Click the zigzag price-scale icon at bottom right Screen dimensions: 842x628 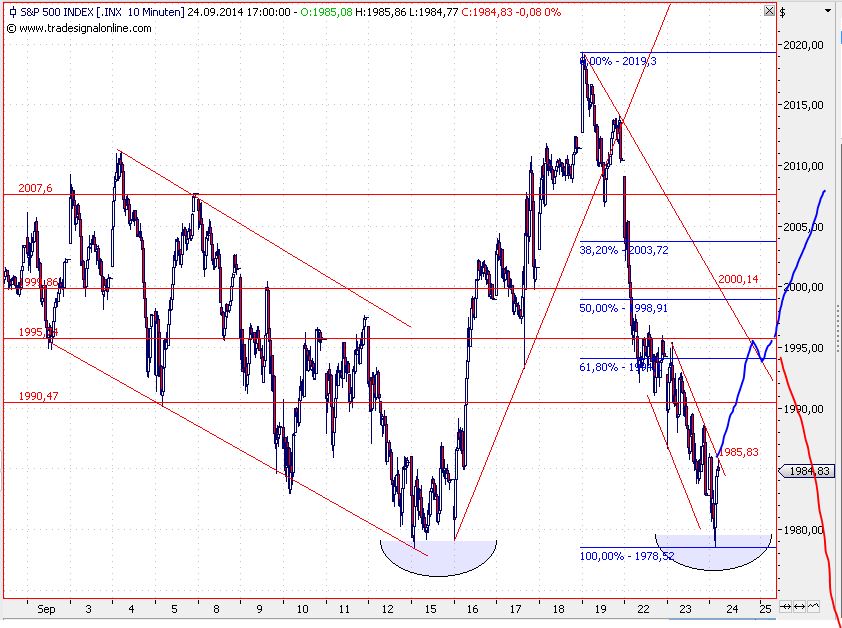[814, 606]
